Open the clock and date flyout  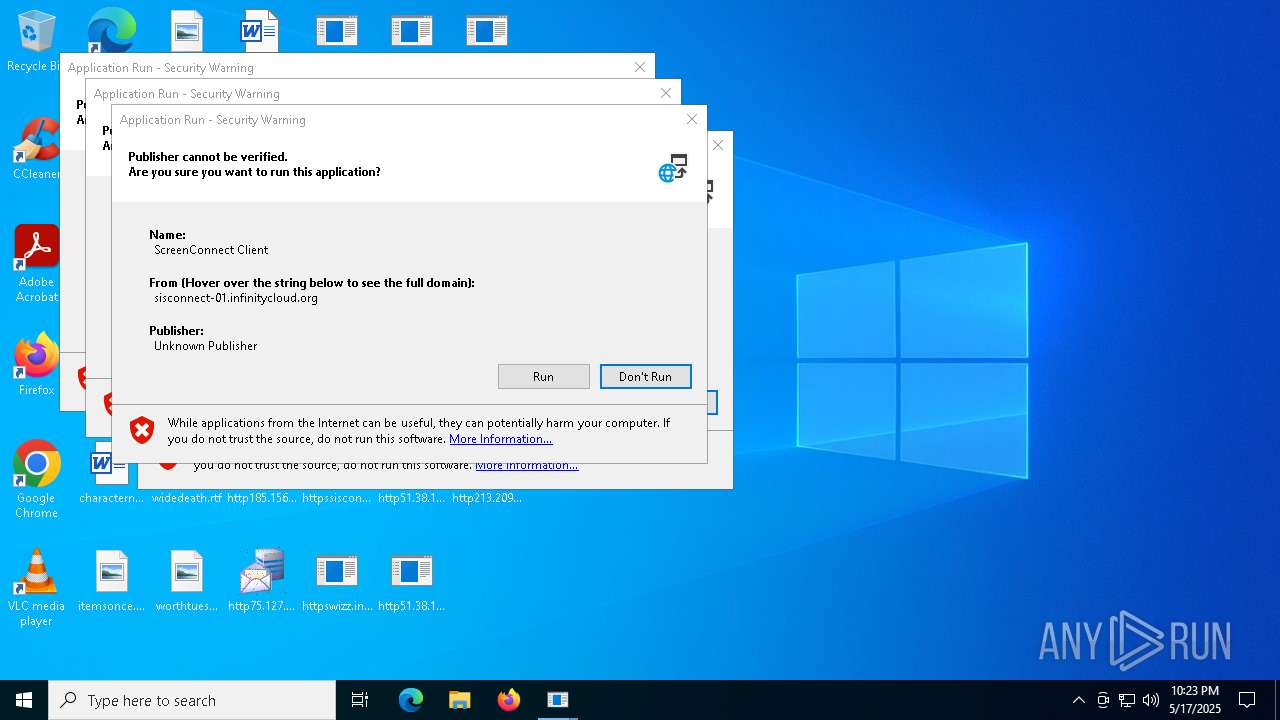pos(1195,700)
